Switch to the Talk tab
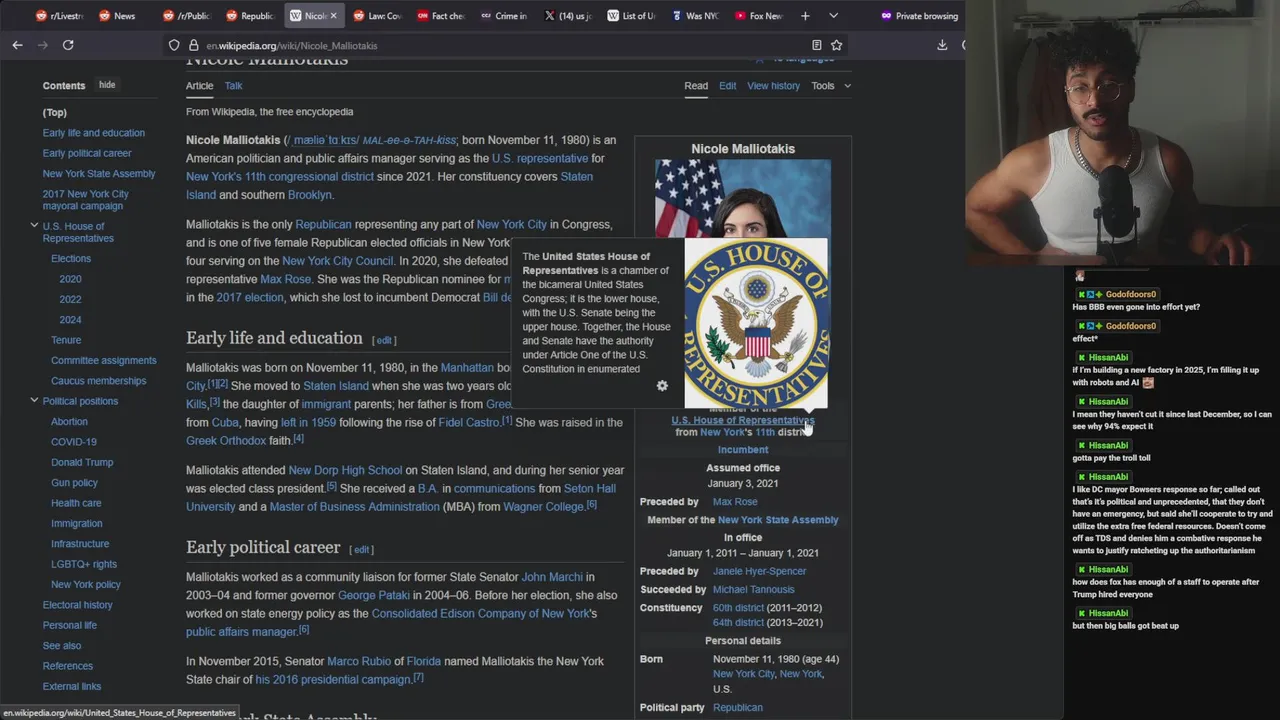This screenshot has height=720, width=1280. click(233, 86)
